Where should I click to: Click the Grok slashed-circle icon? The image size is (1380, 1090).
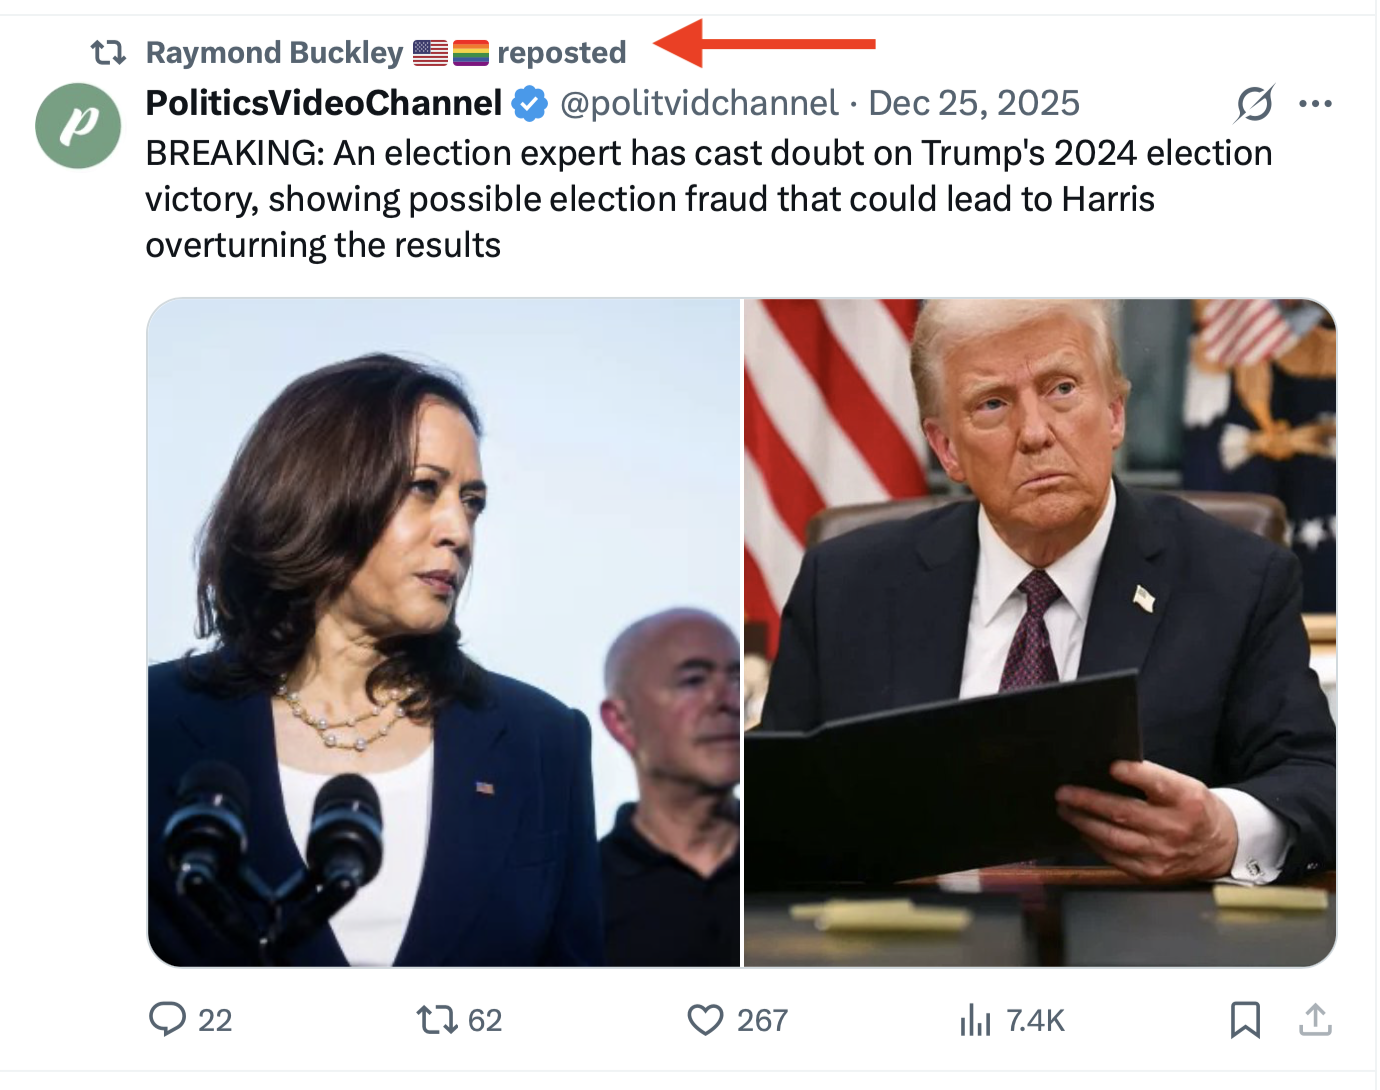pos(1254,103)
